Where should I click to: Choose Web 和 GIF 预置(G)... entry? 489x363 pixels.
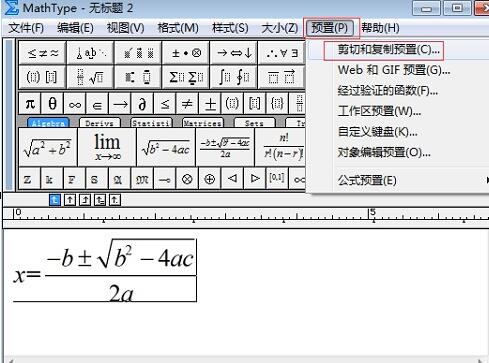coord(394,70)
